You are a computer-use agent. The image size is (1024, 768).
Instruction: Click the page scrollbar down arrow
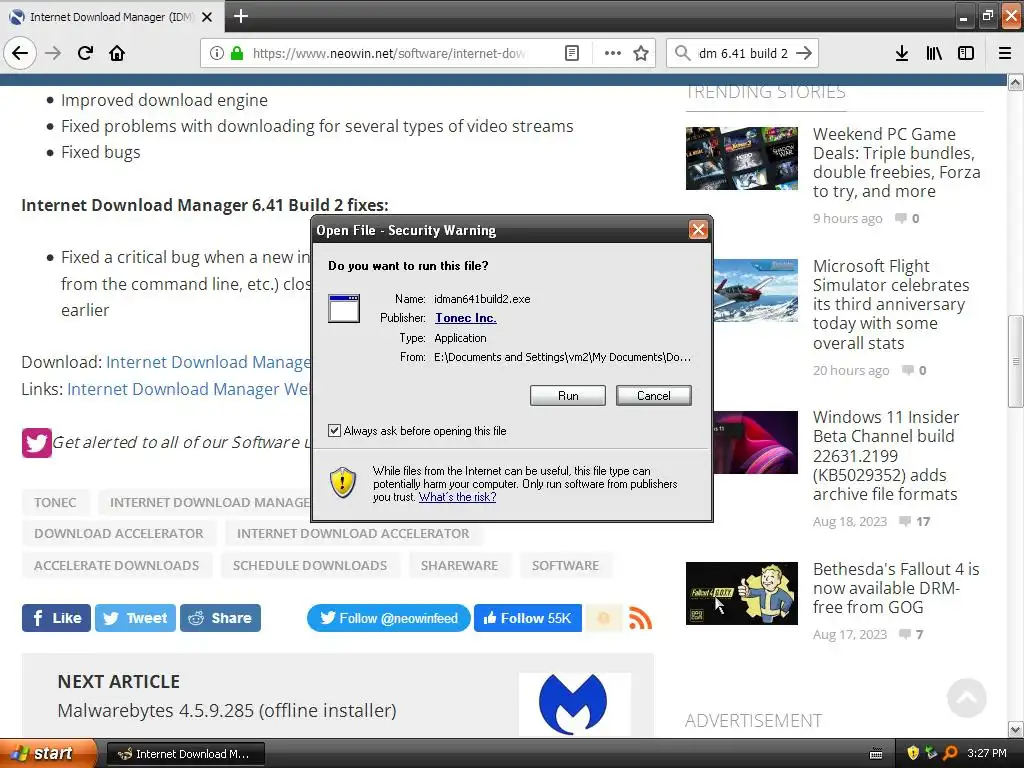click(1016, 729)
